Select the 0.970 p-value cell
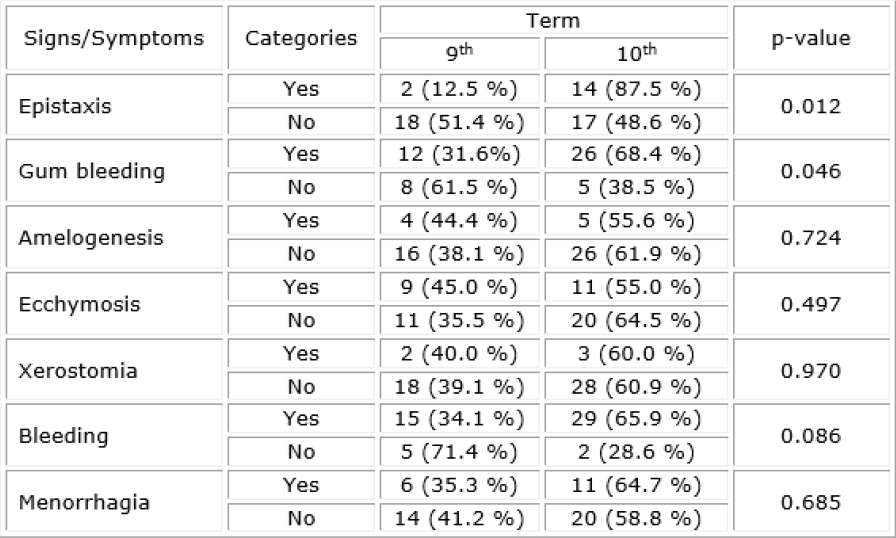 click(811, 370)
